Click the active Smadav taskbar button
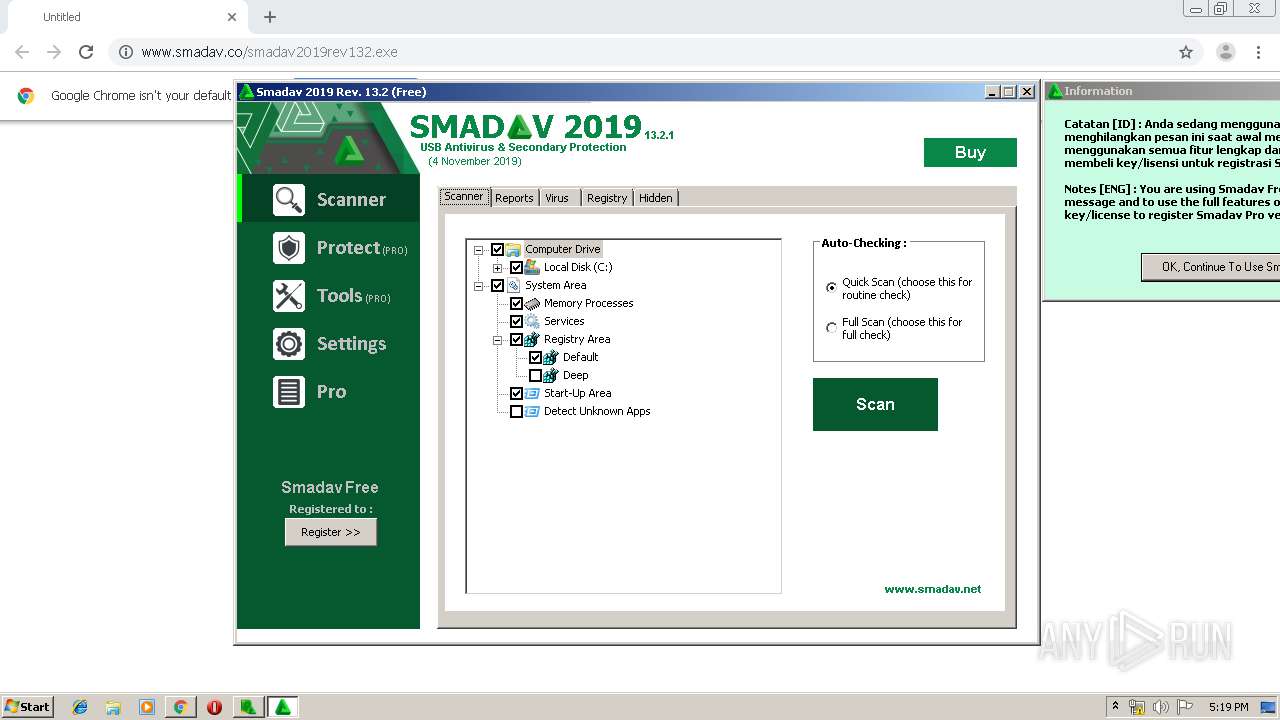Viewport: 1280px width, 720px height. [x=283, y=707]
